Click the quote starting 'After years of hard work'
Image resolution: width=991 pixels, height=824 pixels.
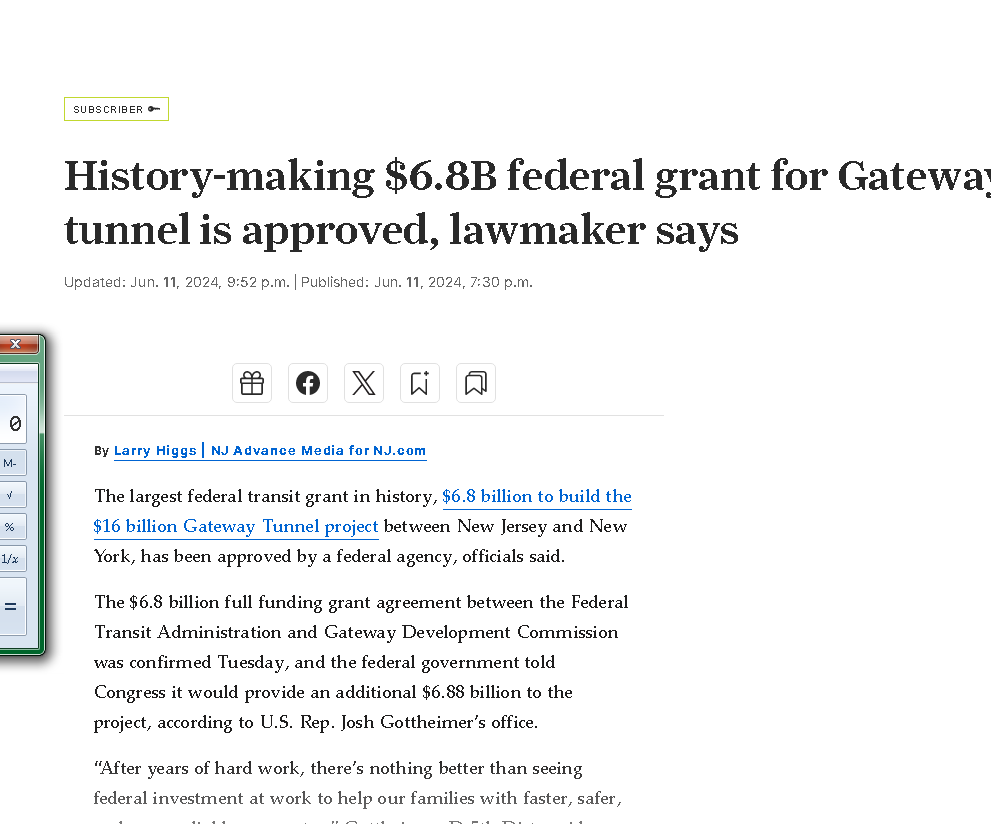click(358, 791)
